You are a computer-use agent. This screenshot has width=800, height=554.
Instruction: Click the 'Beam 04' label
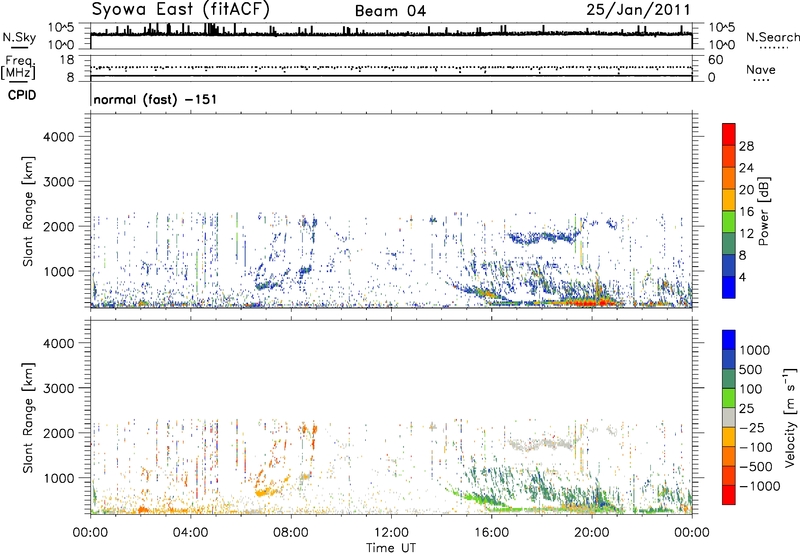coord(390,11)
